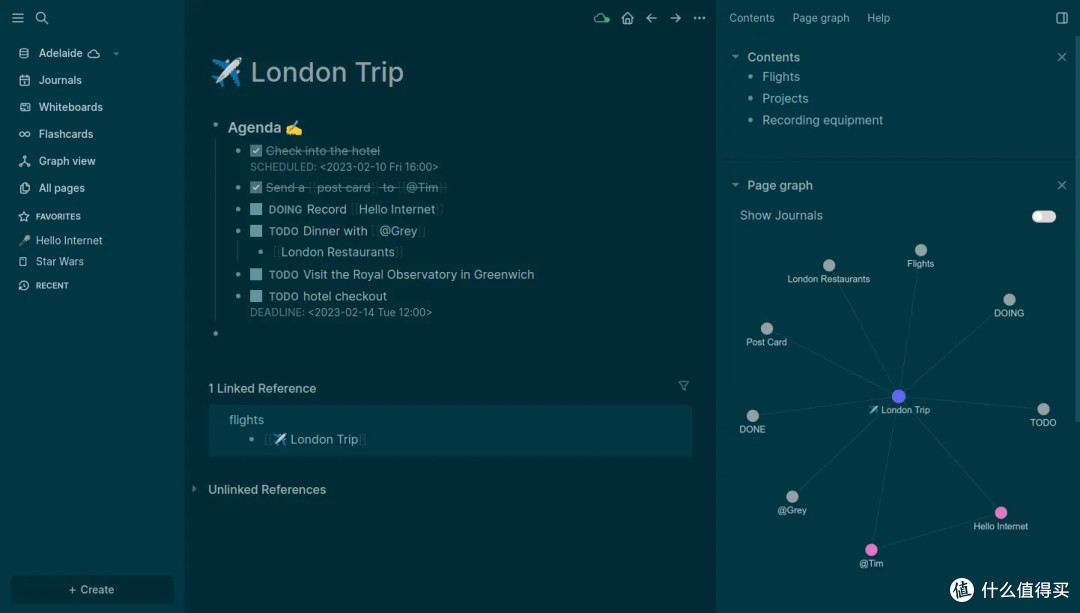Image resolution: width=1080 pixels, height=613 pixels.
Task: Click the Flashcards infinity icon
Action: click(24, 134)
